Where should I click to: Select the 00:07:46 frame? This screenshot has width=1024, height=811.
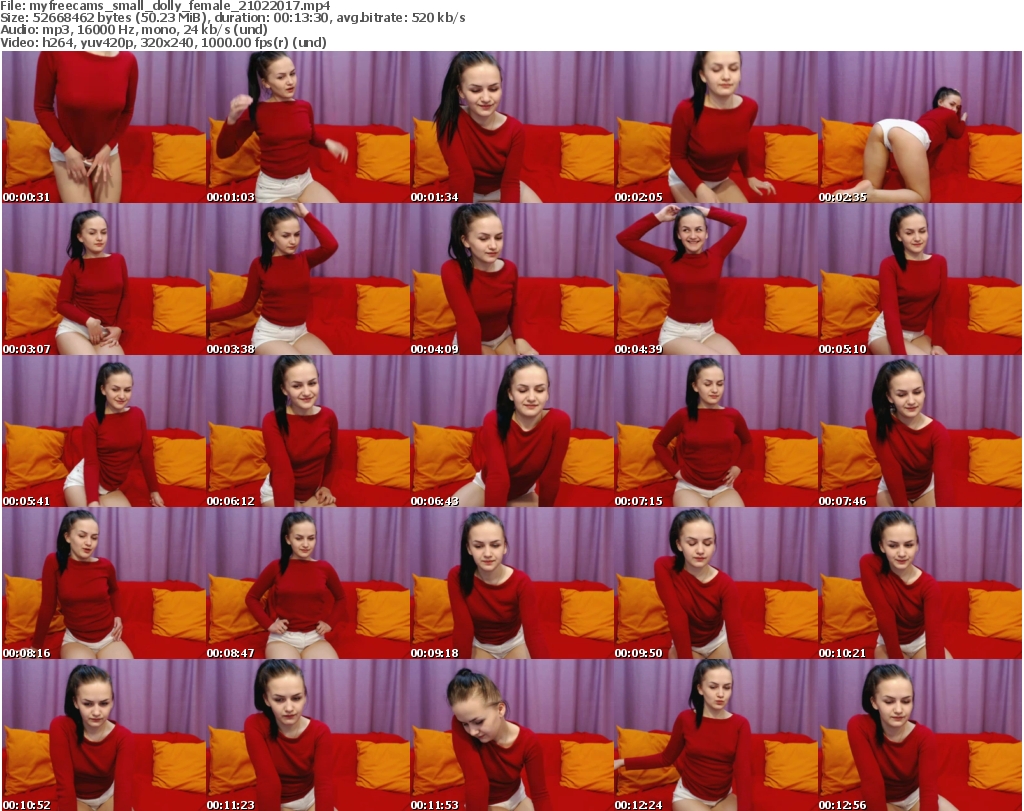click(x=920, y=431)
